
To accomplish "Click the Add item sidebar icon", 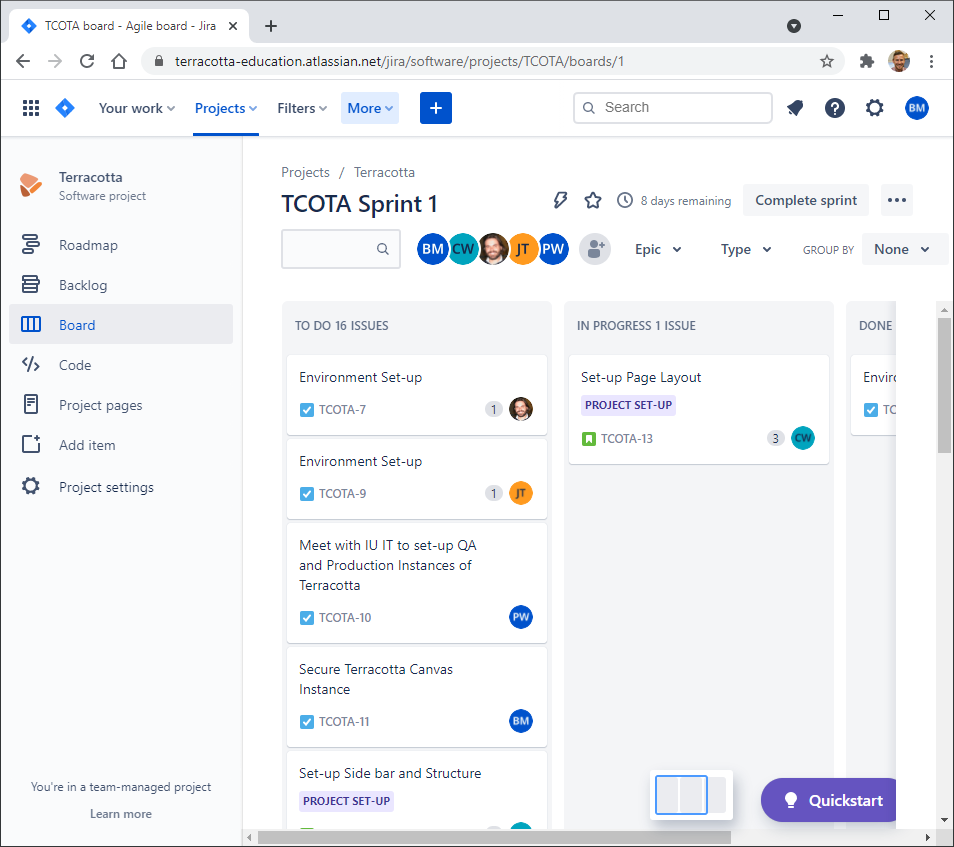I will pos(31,444).
